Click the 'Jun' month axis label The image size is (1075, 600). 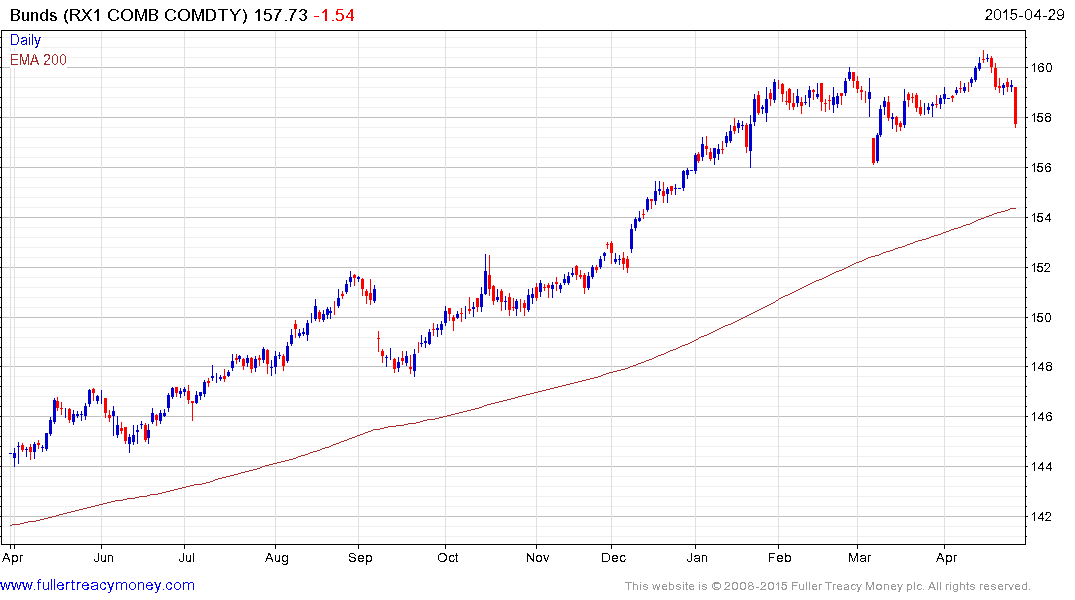[x=103, y=557]
